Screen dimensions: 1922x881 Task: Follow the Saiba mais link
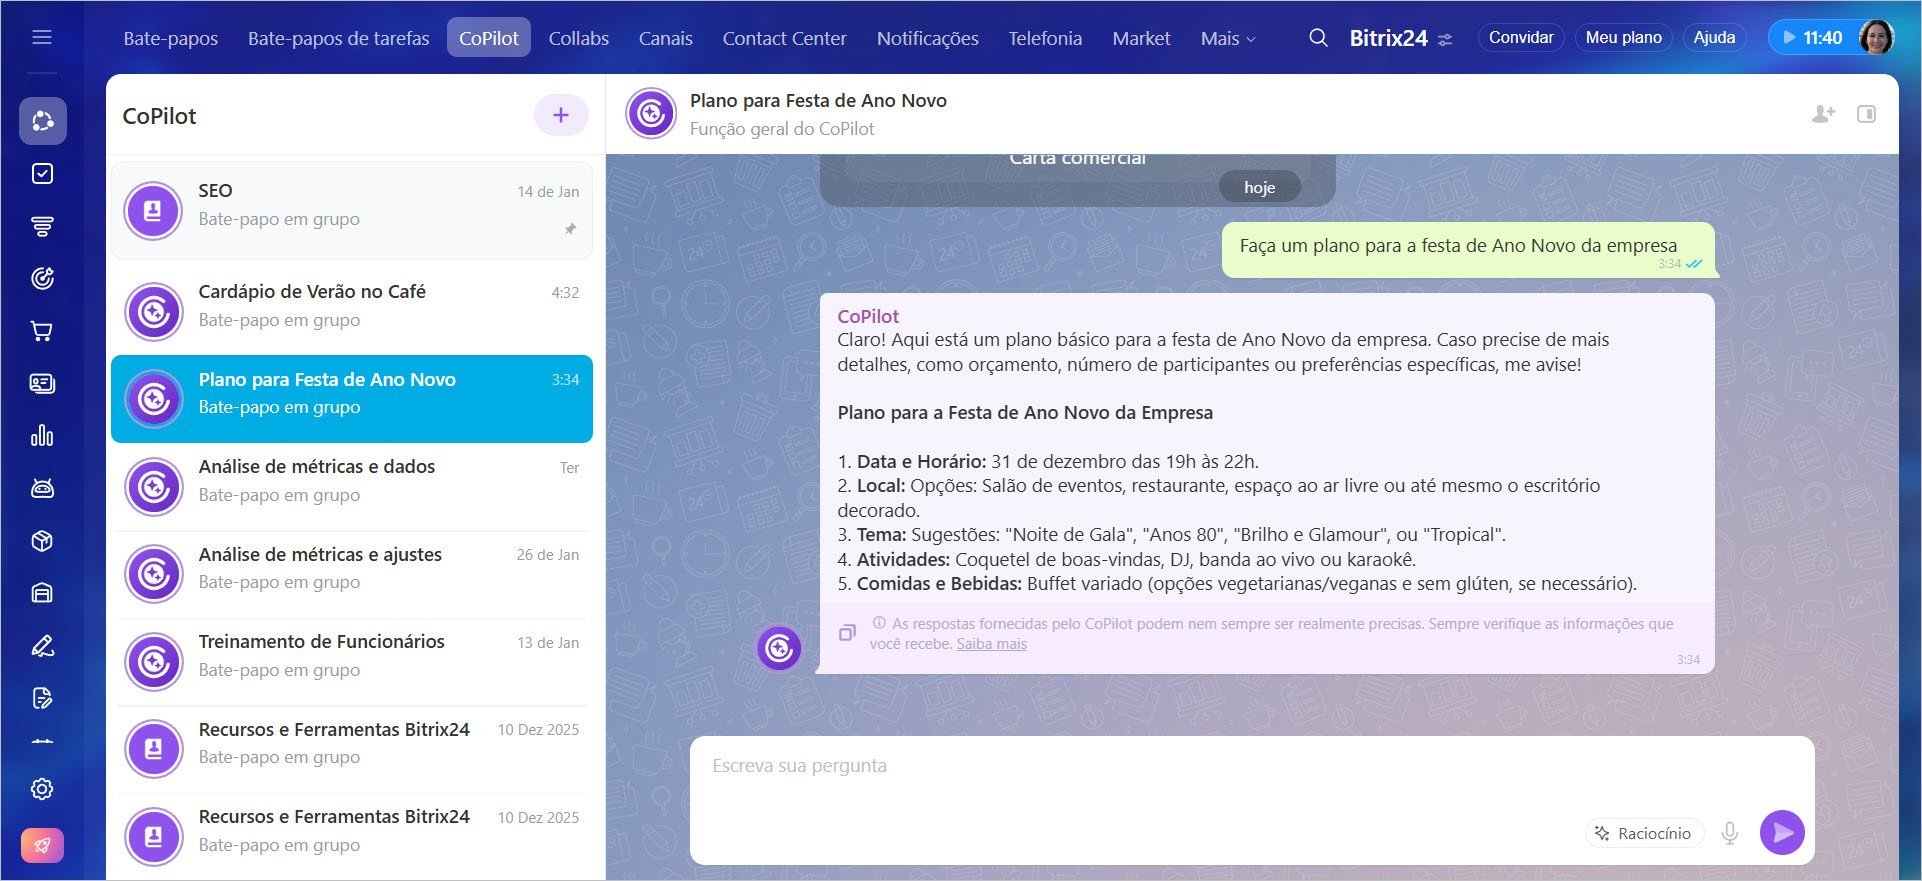pos(991,644)
